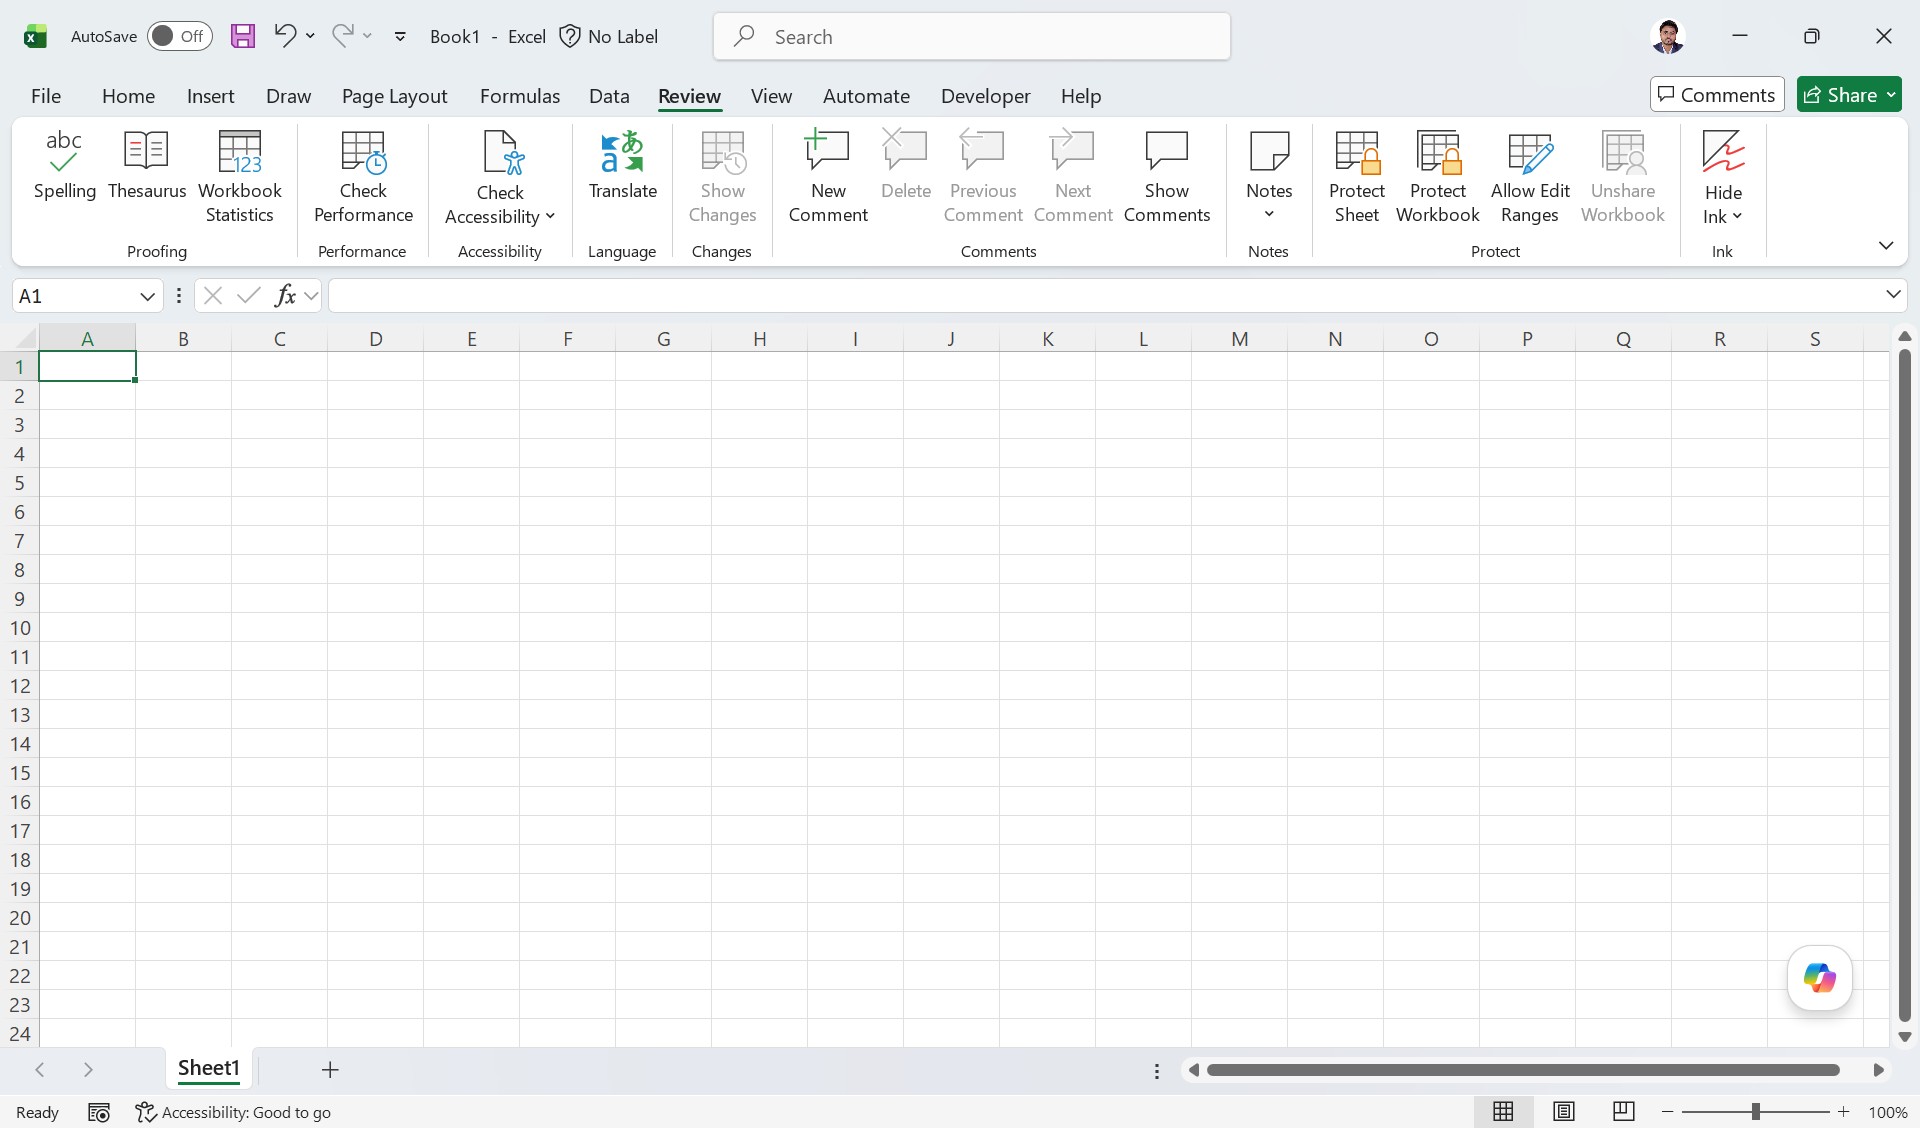Open the File menu
The width and height of the screenshot is (1920, 1128).
pyautogui.click(x=46, y=96)
